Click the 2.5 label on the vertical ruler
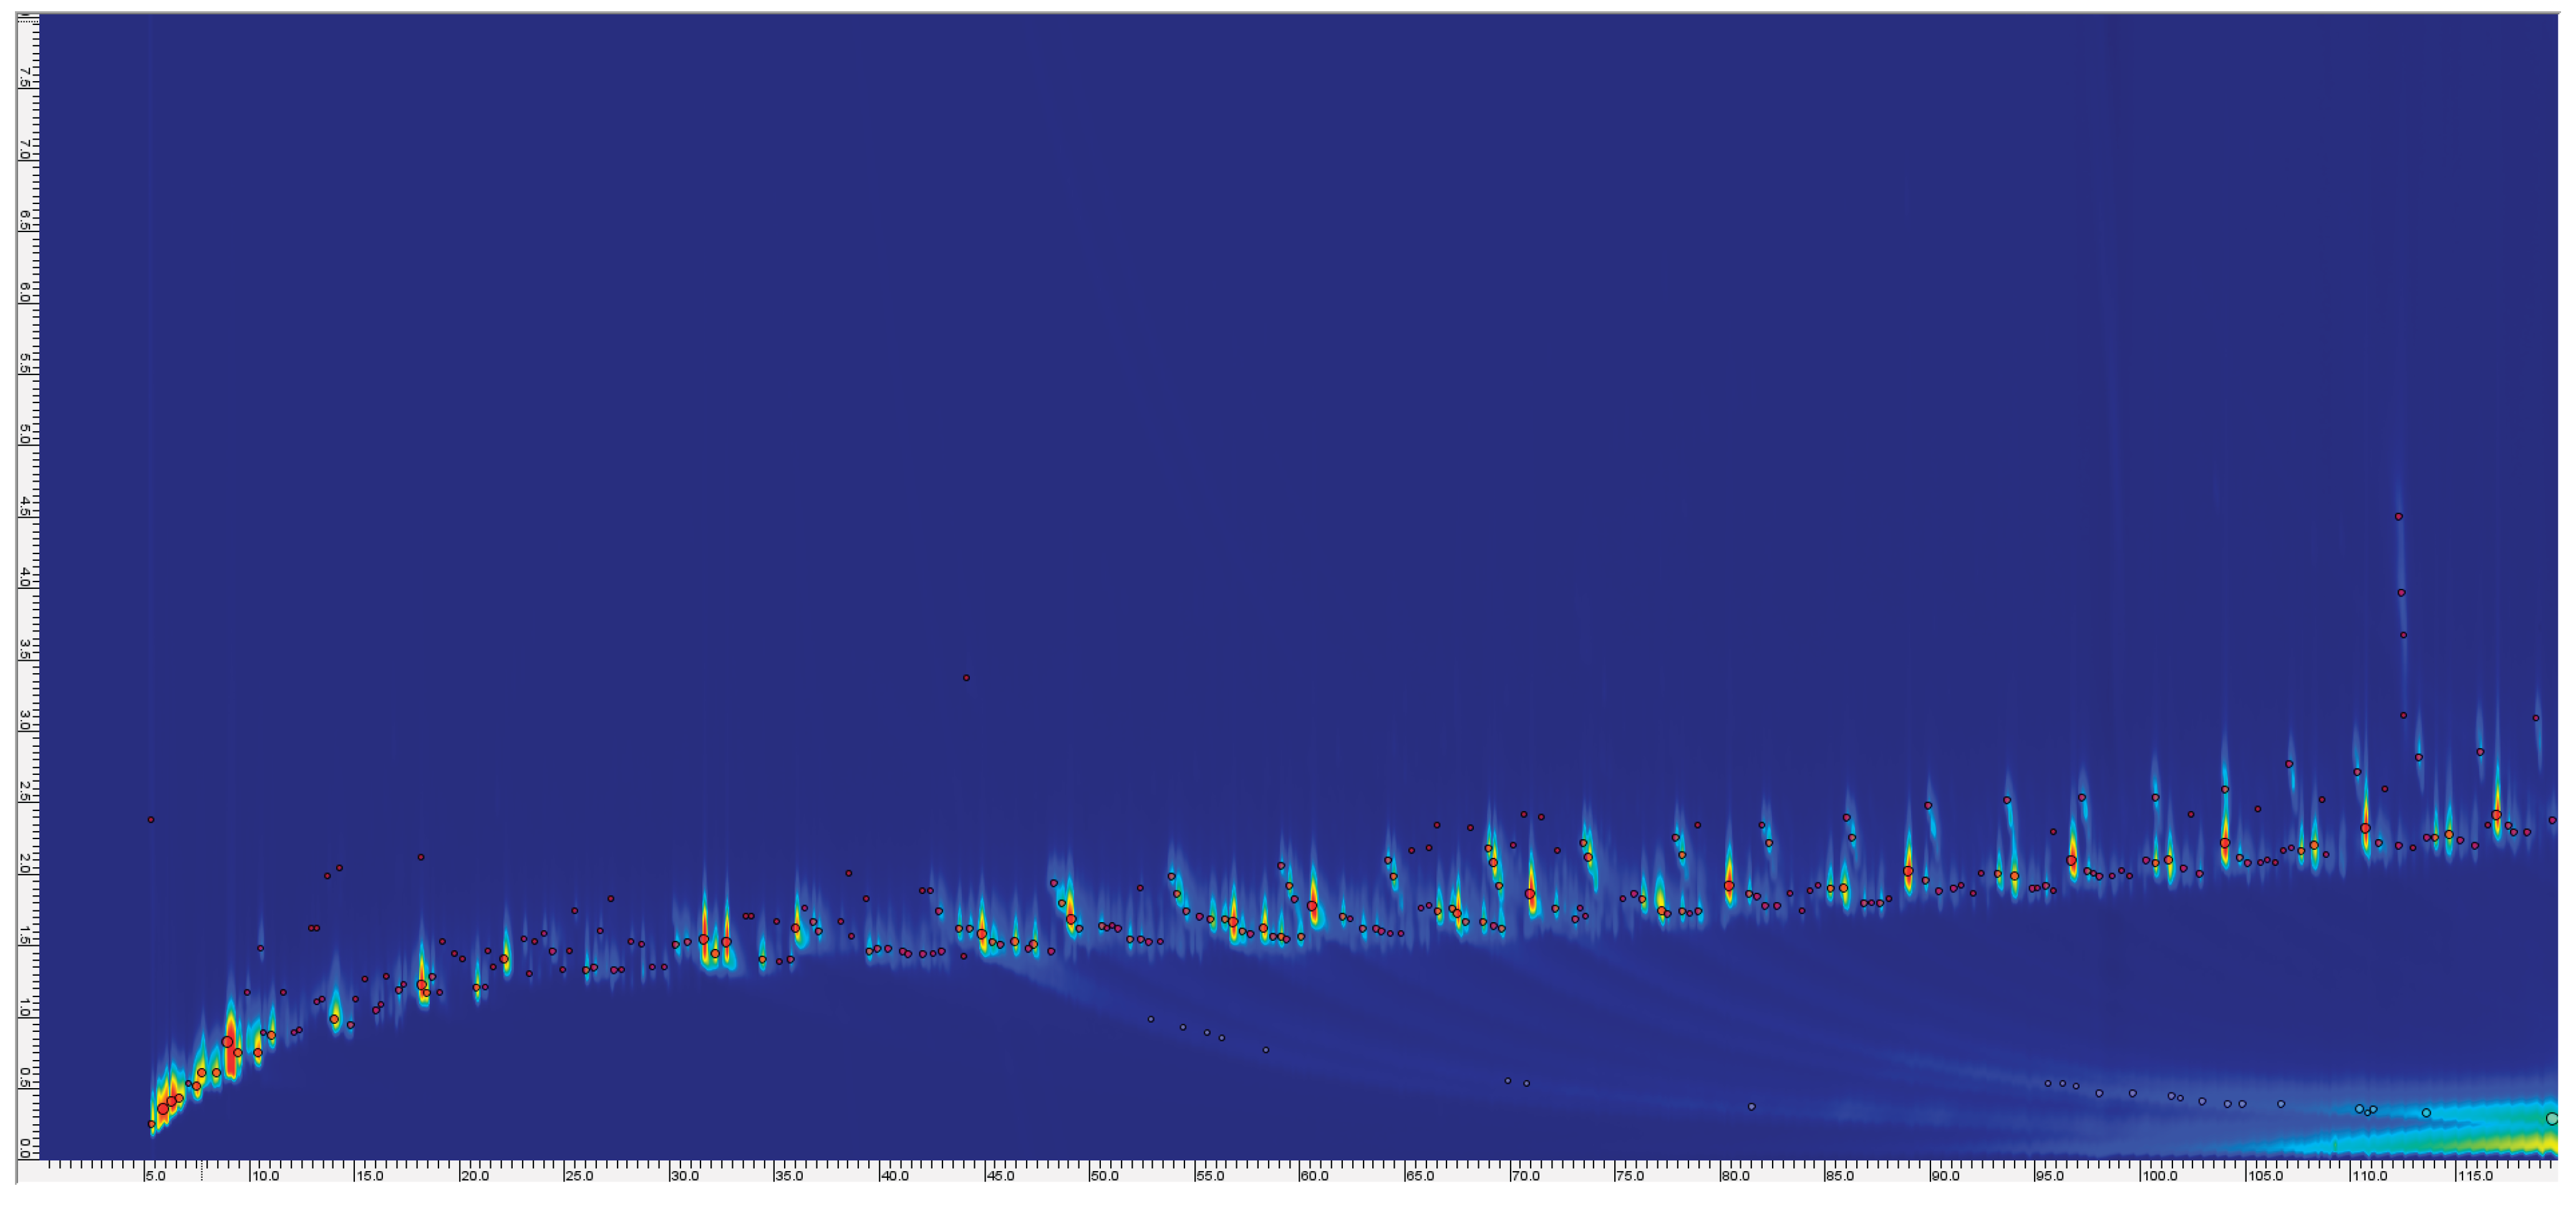Viewport: 2576px width, 1206px height. tap(25, 791)
